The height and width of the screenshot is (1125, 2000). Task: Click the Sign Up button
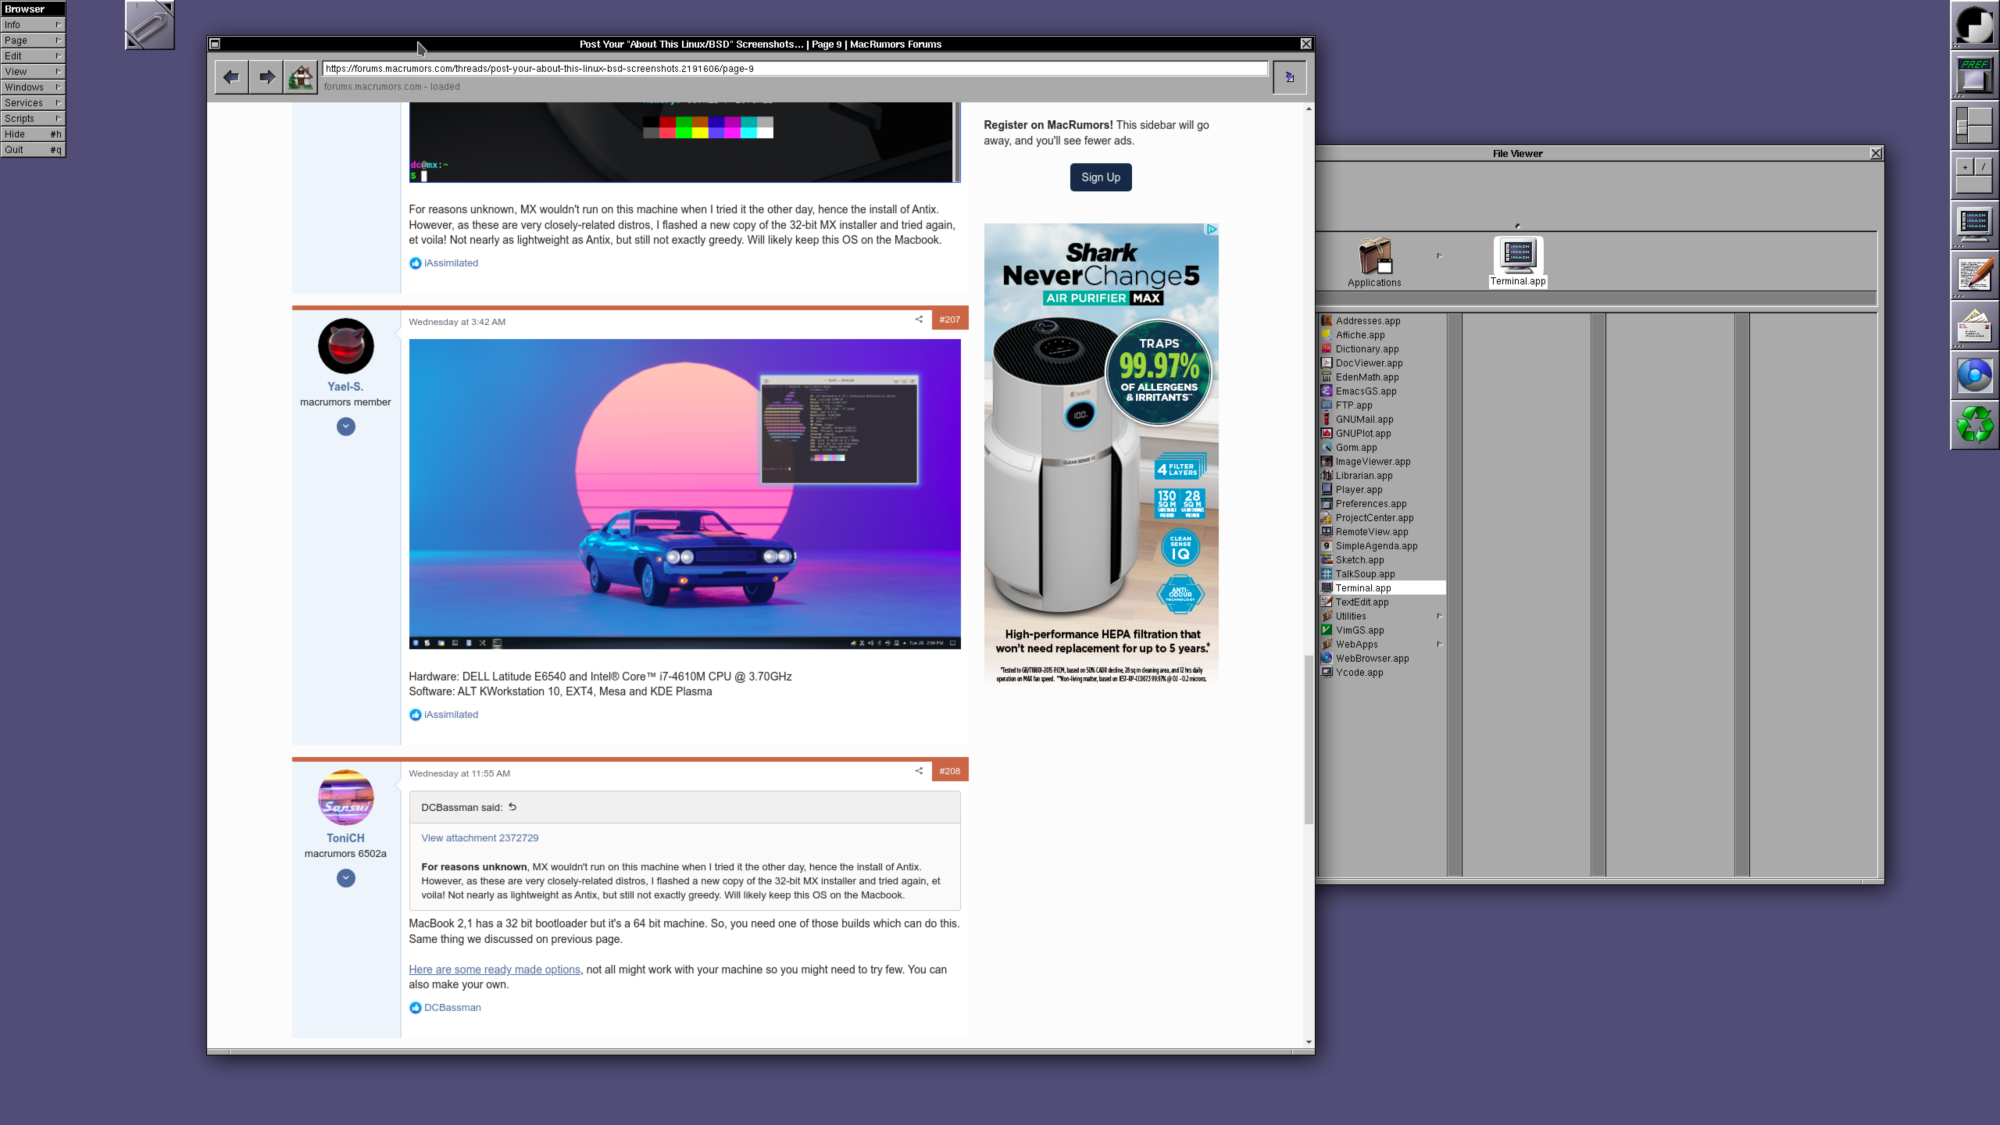click(x=1100, y=177)
